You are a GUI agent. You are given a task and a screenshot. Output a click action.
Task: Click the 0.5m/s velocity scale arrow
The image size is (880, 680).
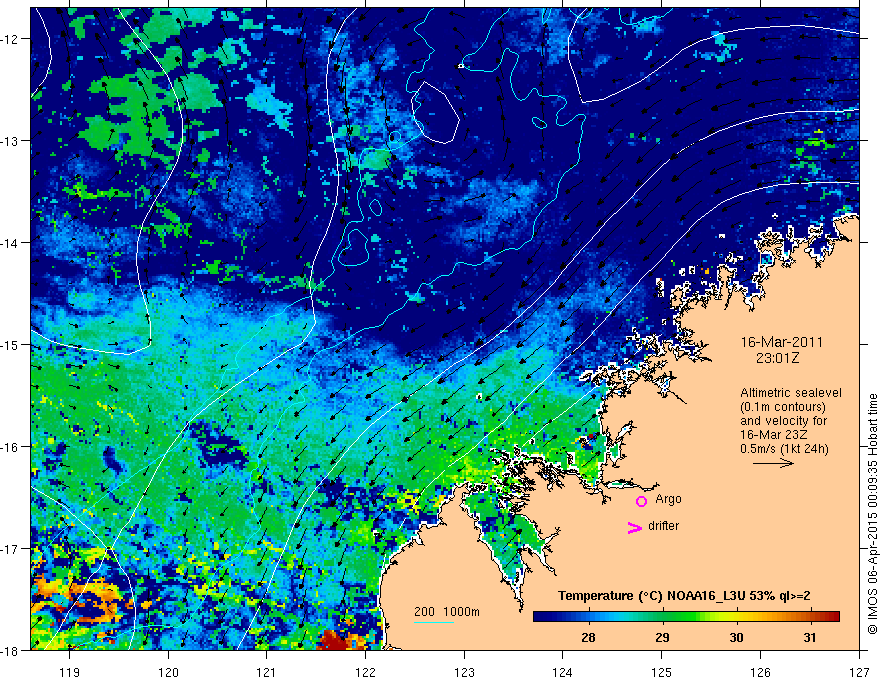pyautogui.click(x=773, y=463)
